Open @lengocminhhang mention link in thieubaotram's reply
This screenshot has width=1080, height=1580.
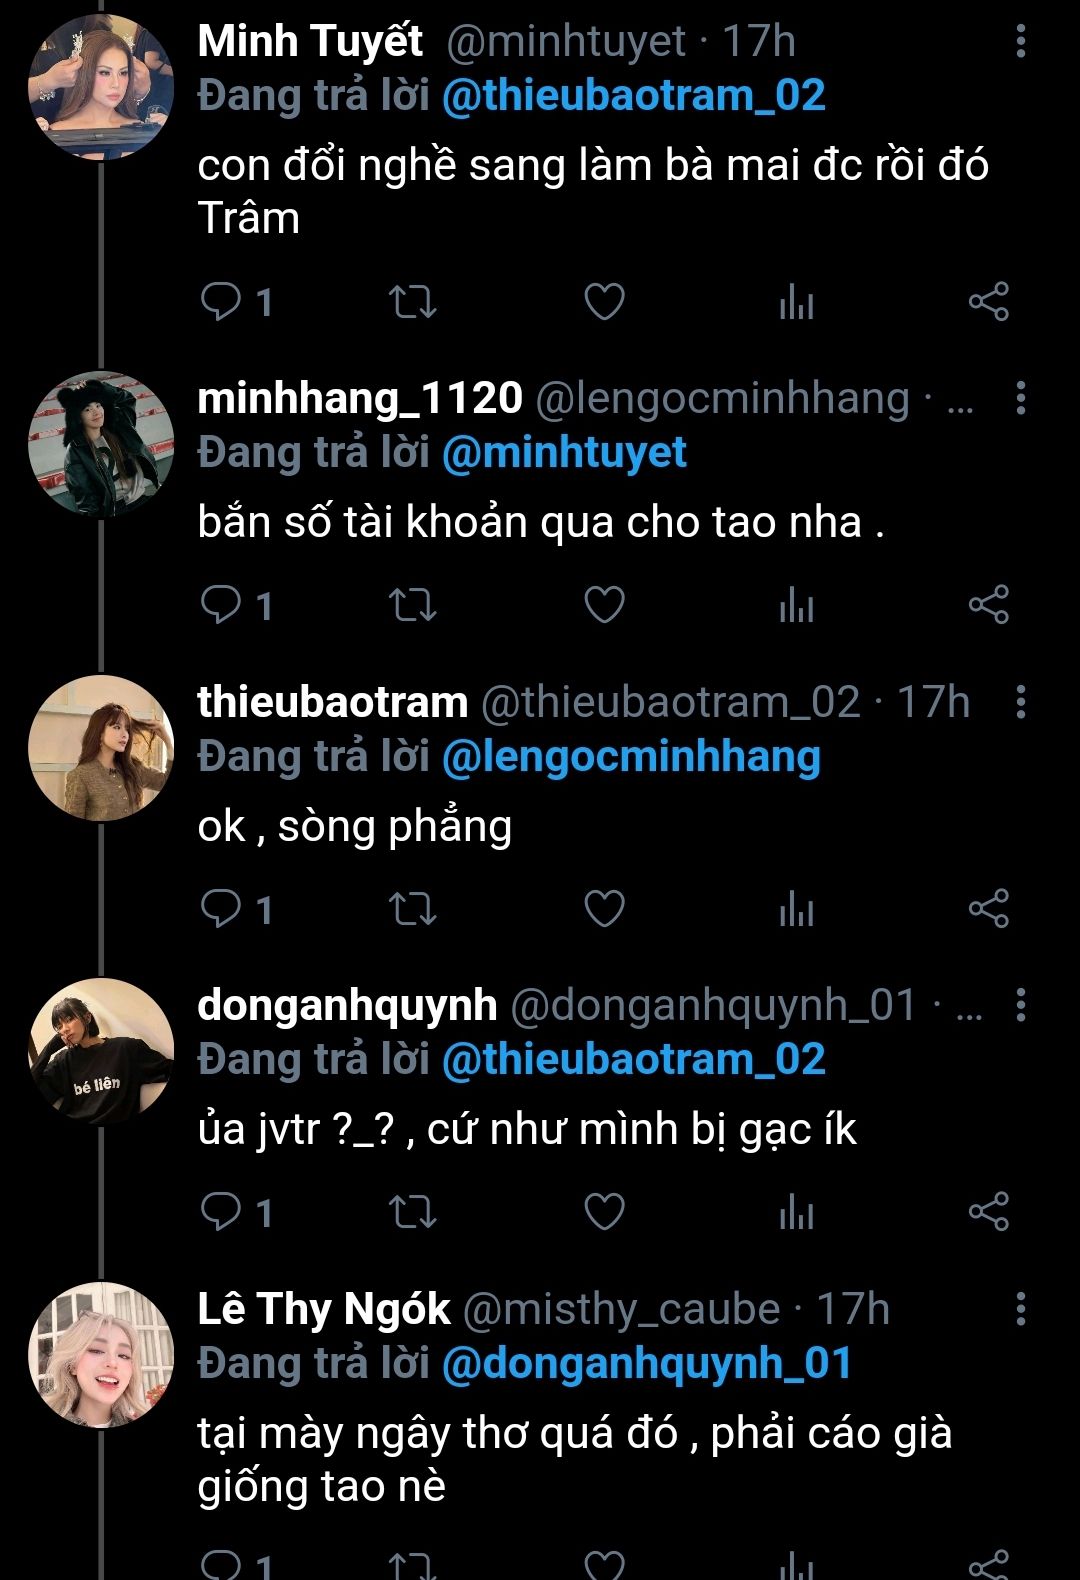click(631, 757)
